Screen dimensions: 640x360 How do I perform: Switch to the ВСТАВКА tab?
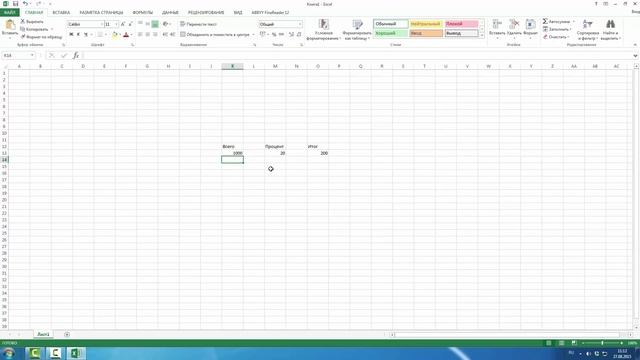coord(61,13)
